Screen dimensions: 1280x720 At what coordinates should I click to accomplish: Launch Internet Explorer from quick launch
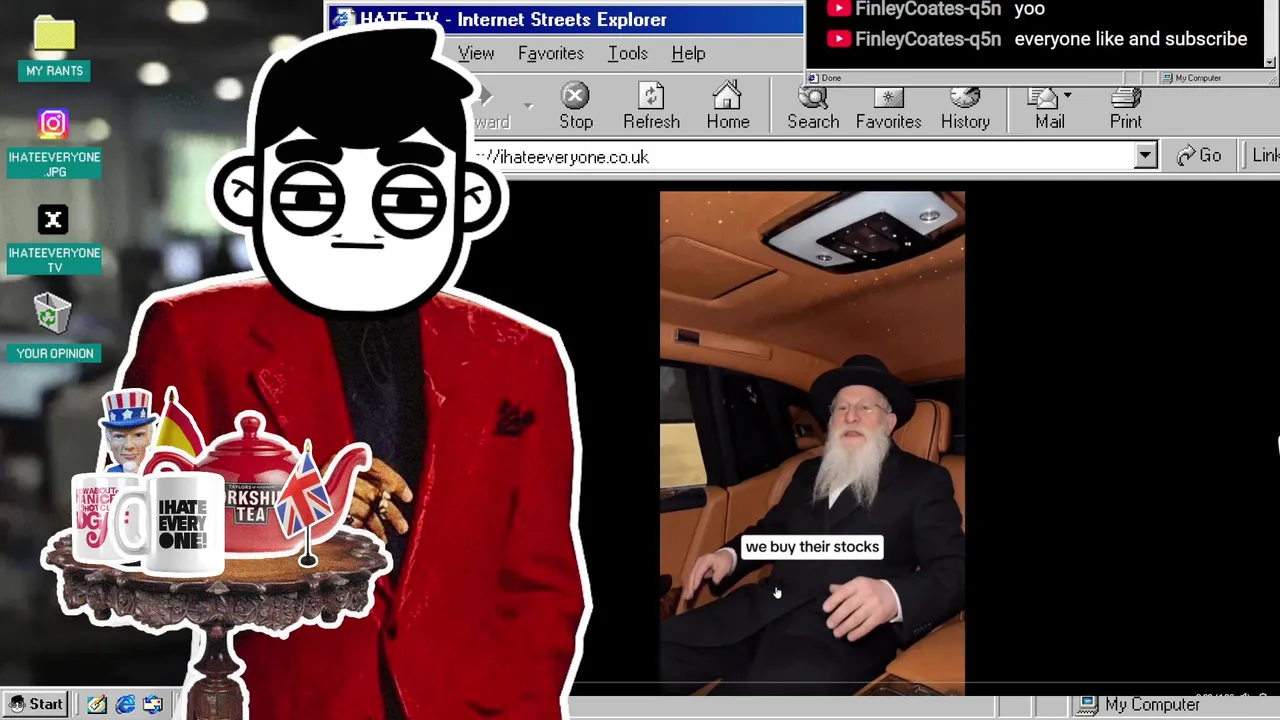[x=125, y=704]
